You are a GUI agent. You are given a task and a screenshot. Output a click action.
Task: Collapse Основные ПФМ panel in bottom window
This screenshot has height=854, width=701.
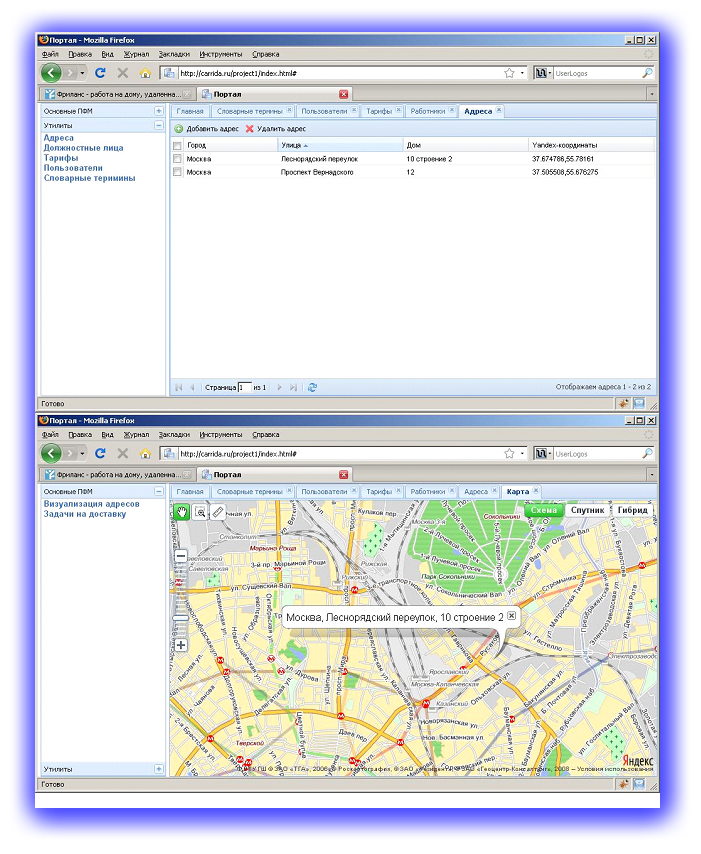[159, 492]
